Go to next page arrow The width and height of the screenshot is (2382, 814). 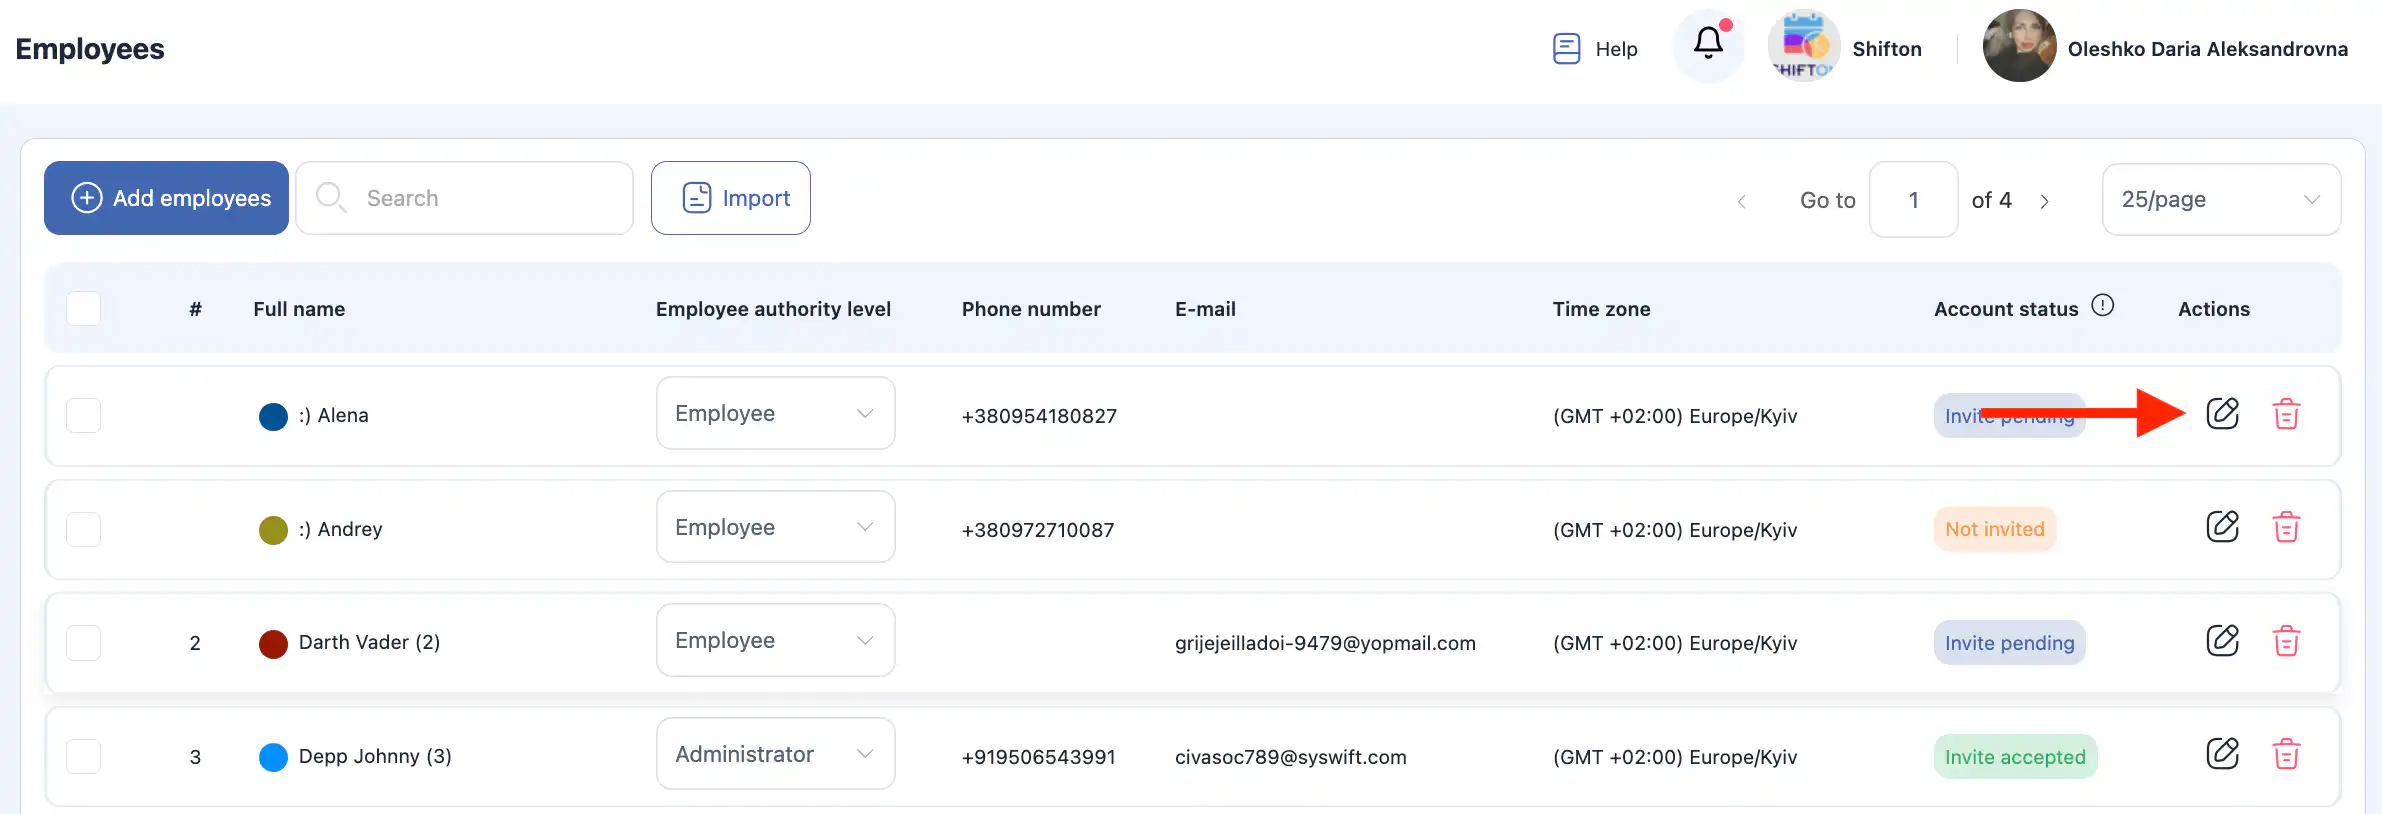2045,201
